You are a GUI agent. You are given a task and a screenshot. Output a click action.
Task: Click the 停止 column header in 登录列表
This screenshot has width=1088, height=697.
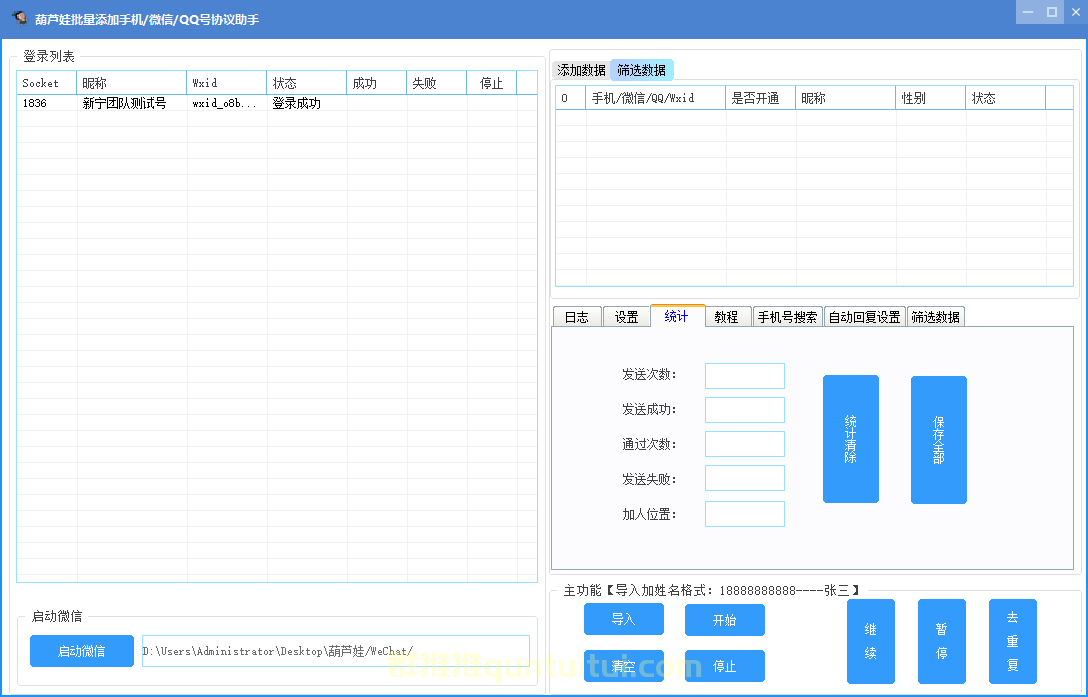491,83
